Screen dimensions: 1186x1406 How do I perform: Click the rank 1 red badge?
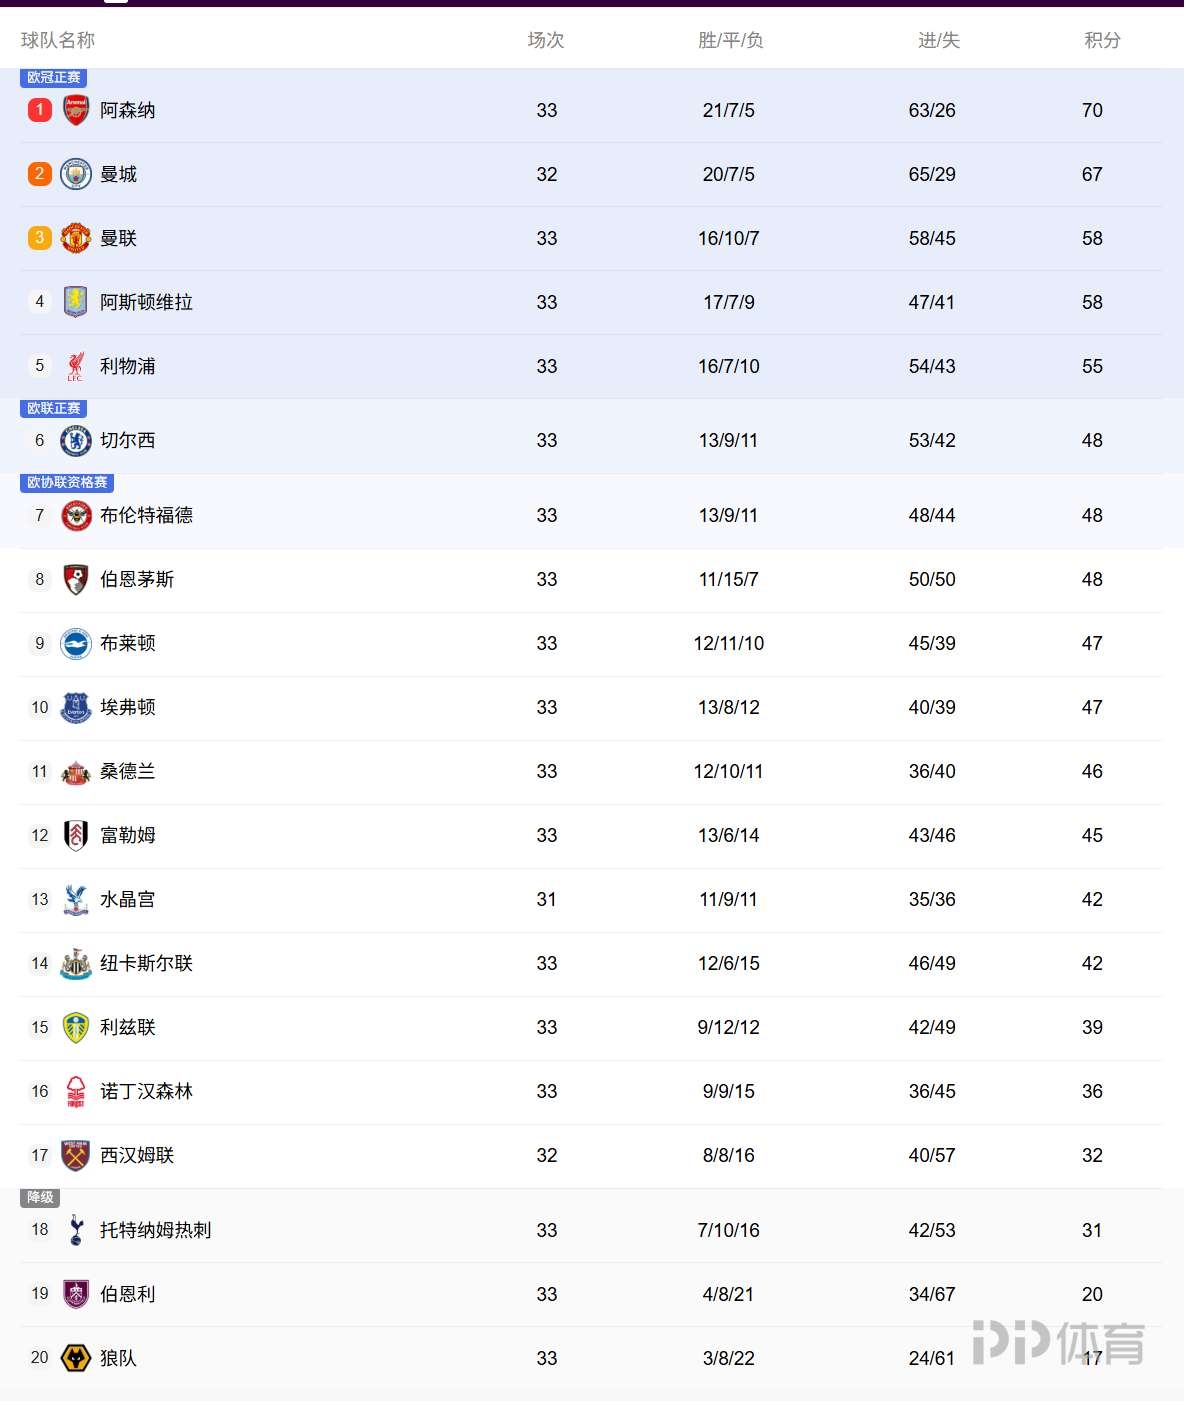coord(40,110)
